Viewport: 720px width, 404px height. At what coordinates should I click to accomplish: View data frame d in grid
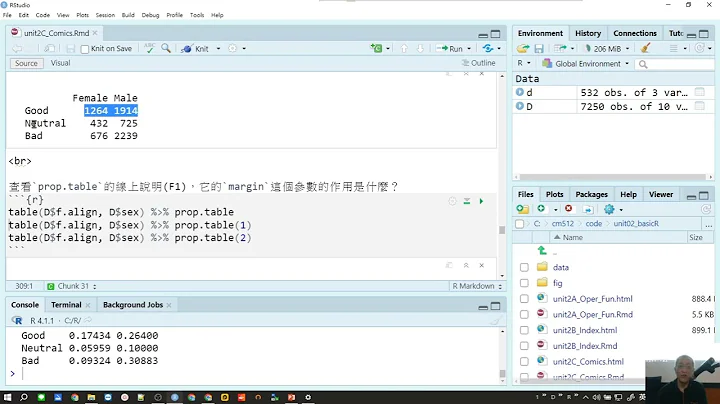tap(699, 92)
